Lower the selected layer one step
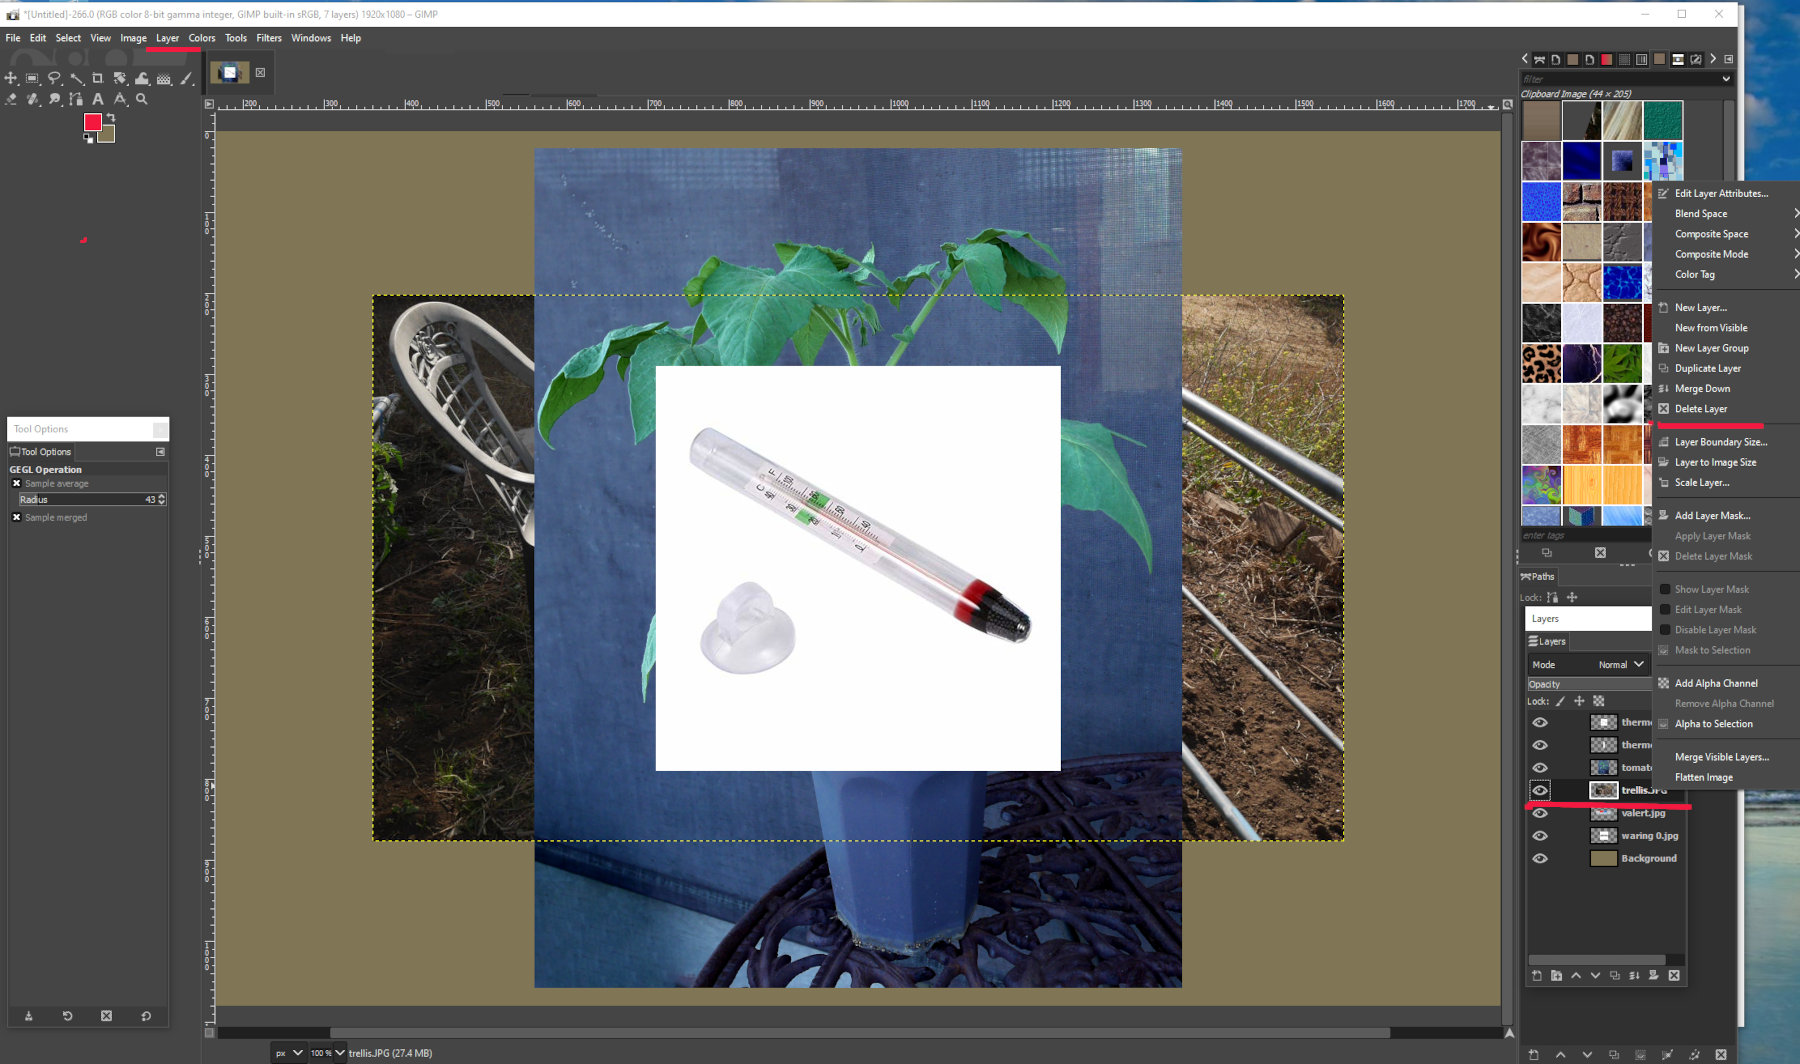This screenshot has width=1800, height=1064. (1595, 975)
